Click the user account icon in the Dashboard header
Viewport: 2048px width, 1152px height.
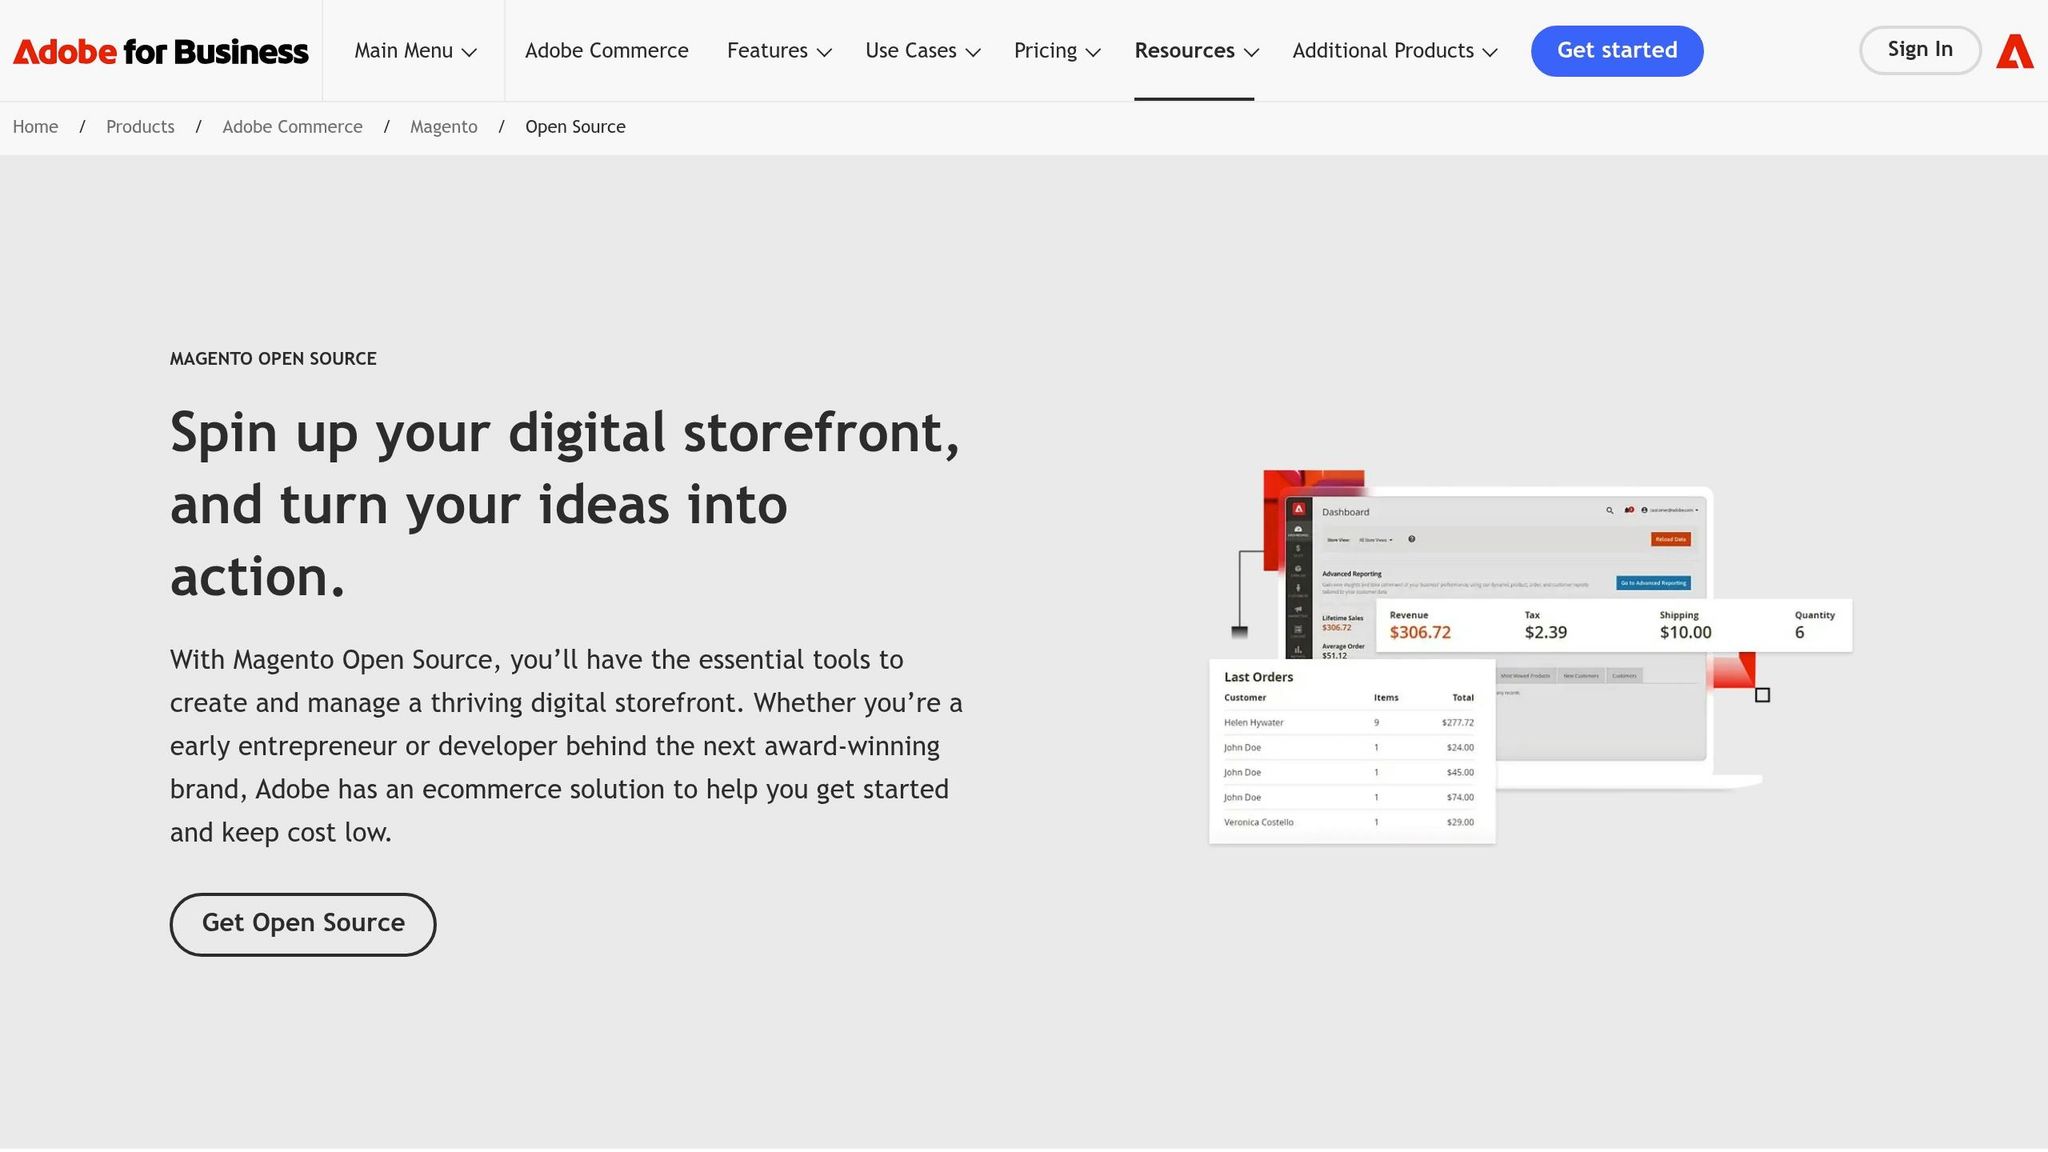pyautogui.click(x=1644, y=510)
